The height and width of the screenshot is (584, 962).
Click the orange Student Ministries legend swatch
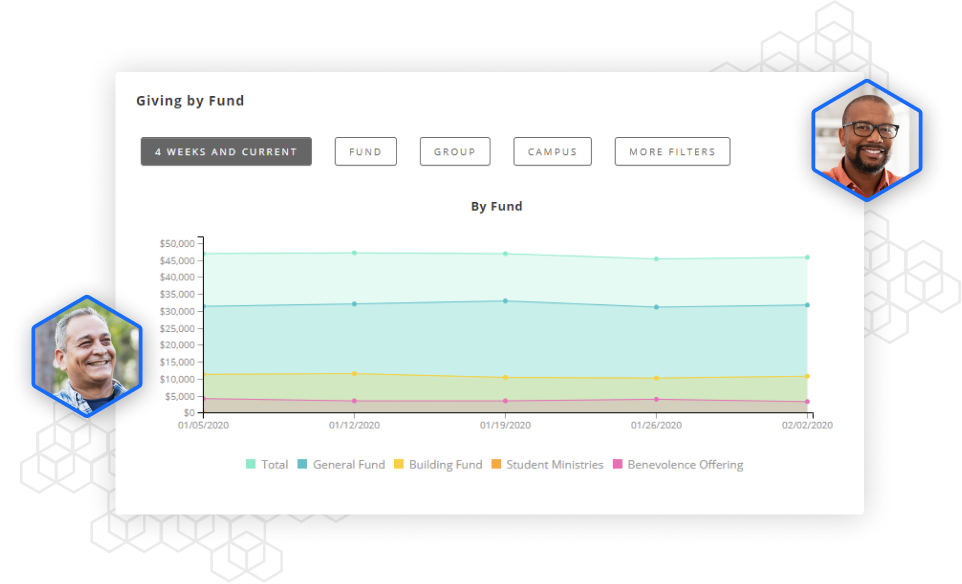(x=497, y=465)
